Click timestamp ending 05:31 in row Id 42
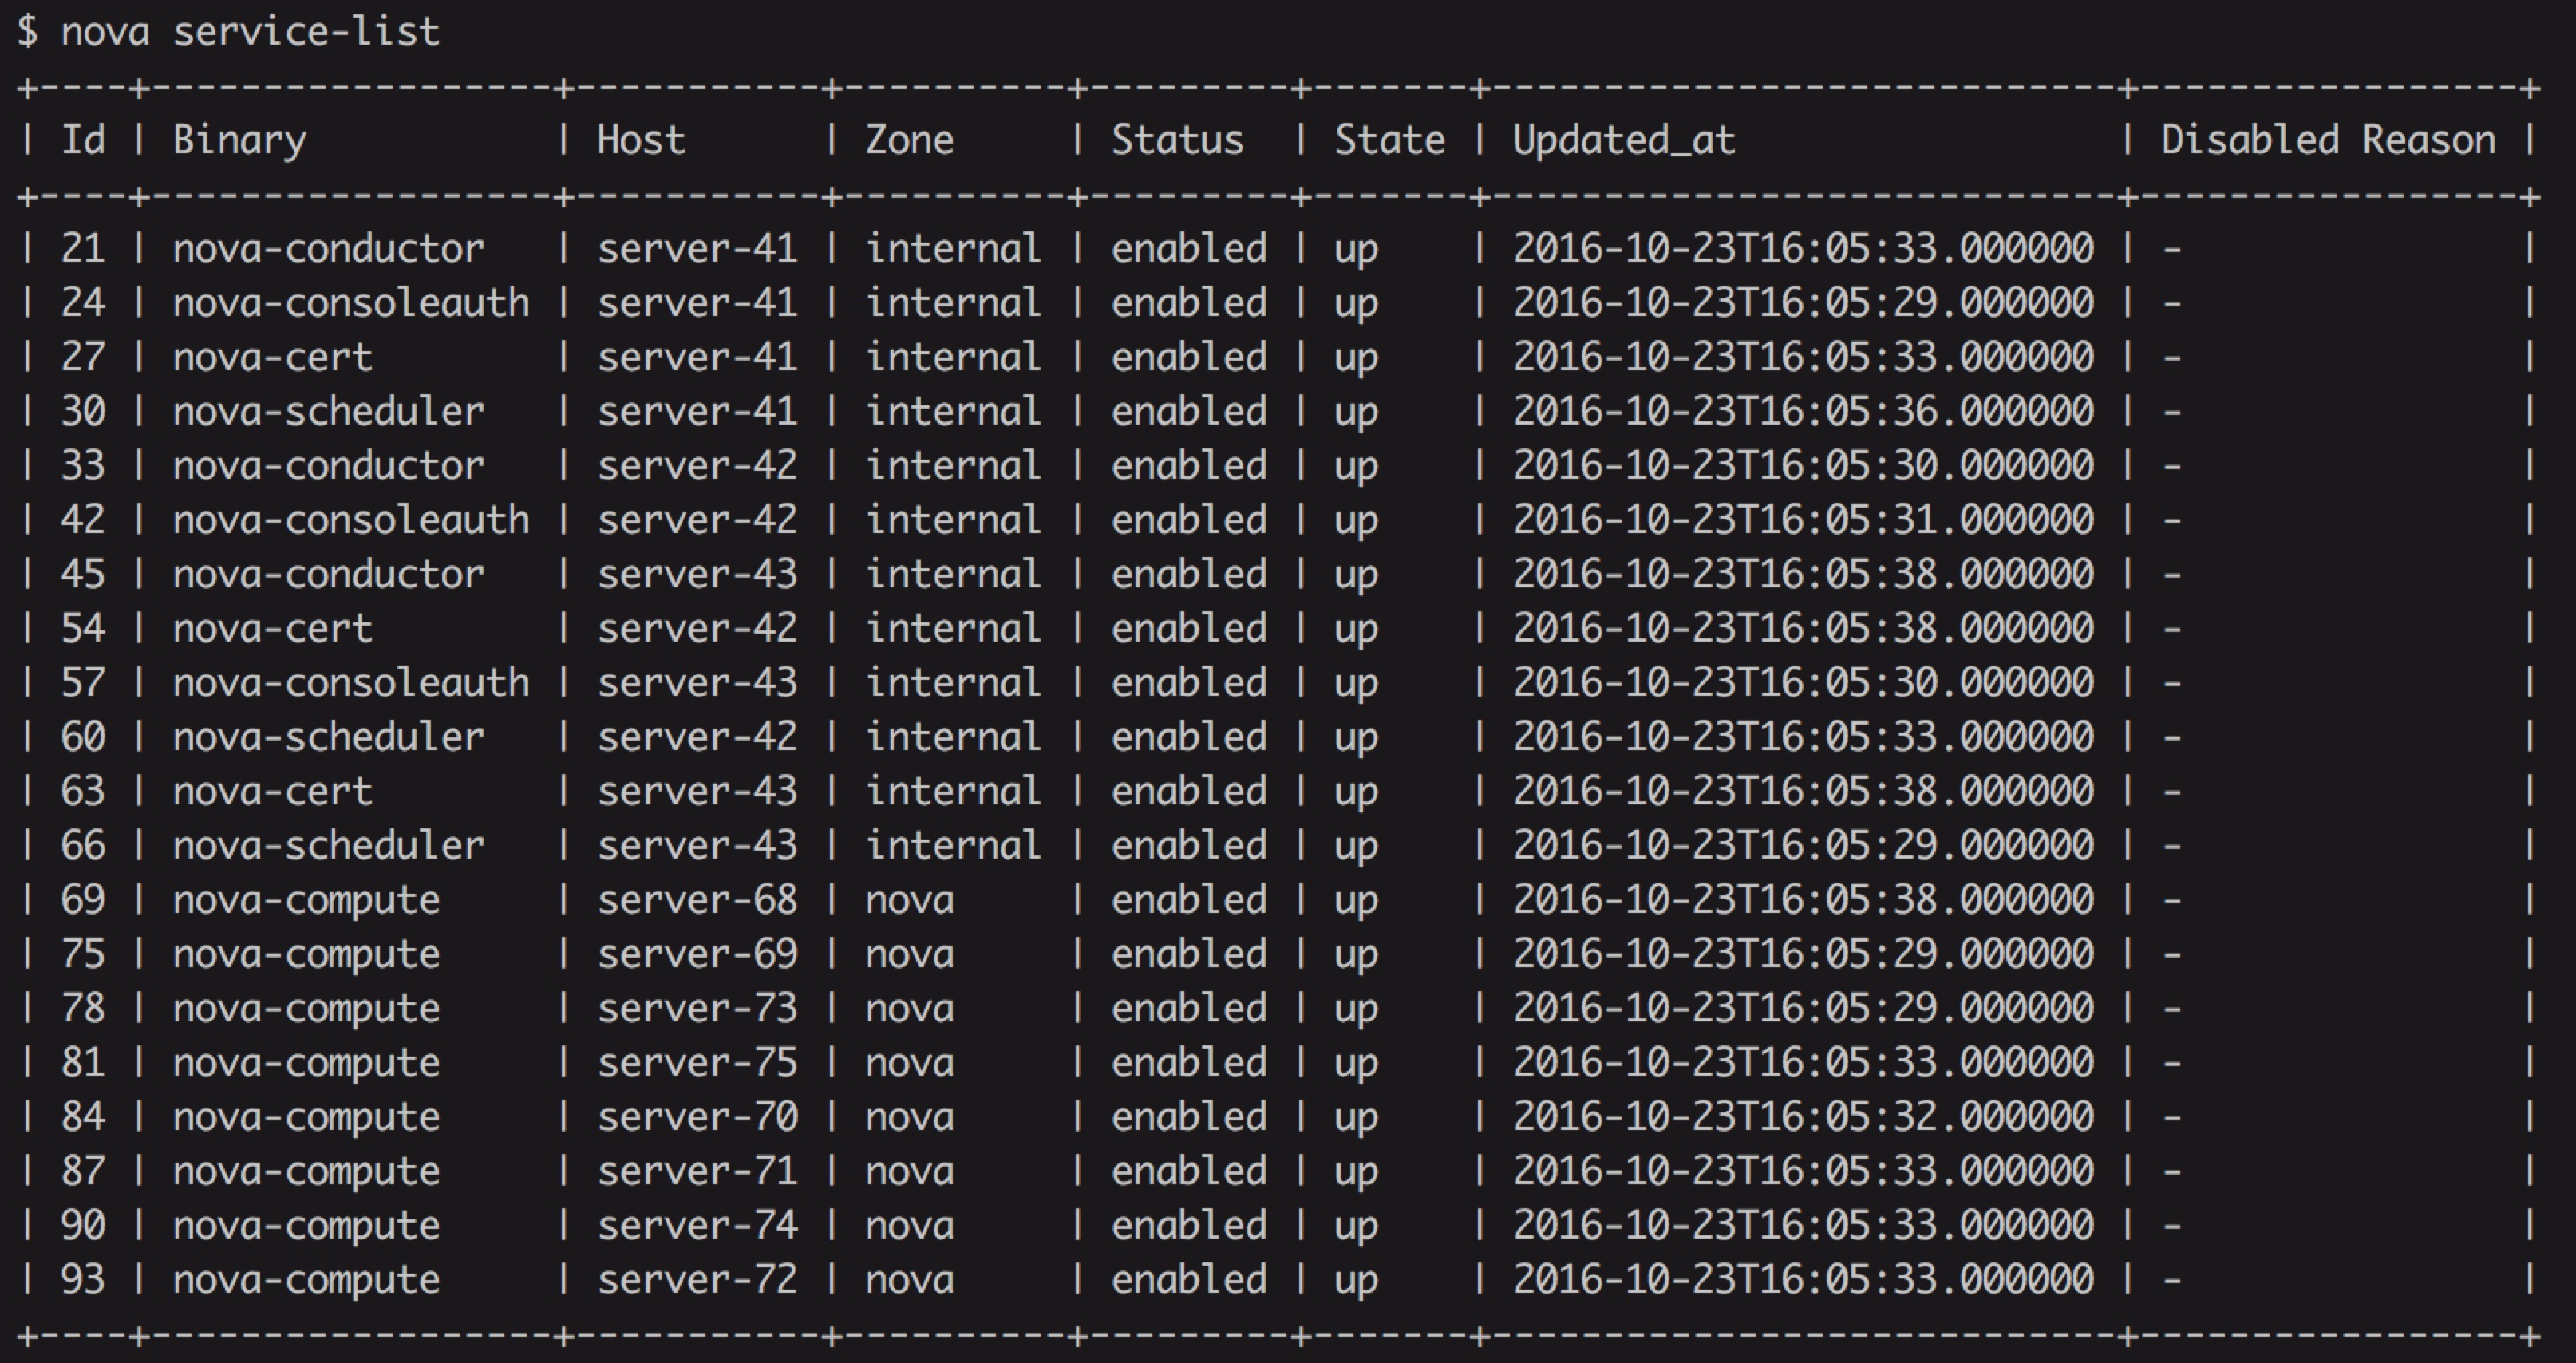2576x1363 pixels. (x=1802, y=520)
